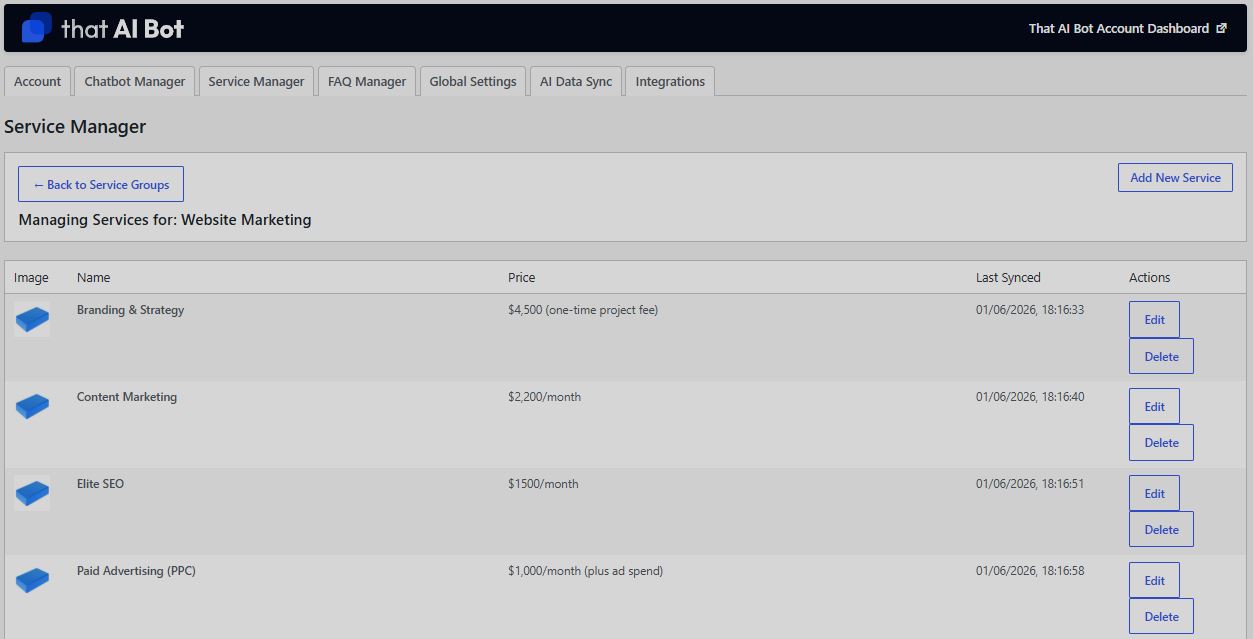Image resolution: width=1253 pixels, height=639 pixels.
Task: Edit the Paid Advertising (PPC) service
Action: pos(1154,580)
